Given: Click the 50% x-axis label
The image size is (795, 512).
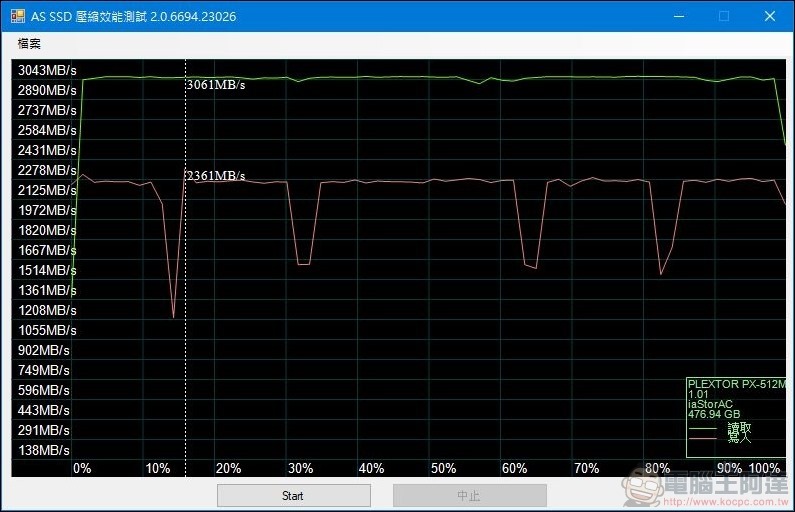Looking at the screenshot, I should coord(443,468).
